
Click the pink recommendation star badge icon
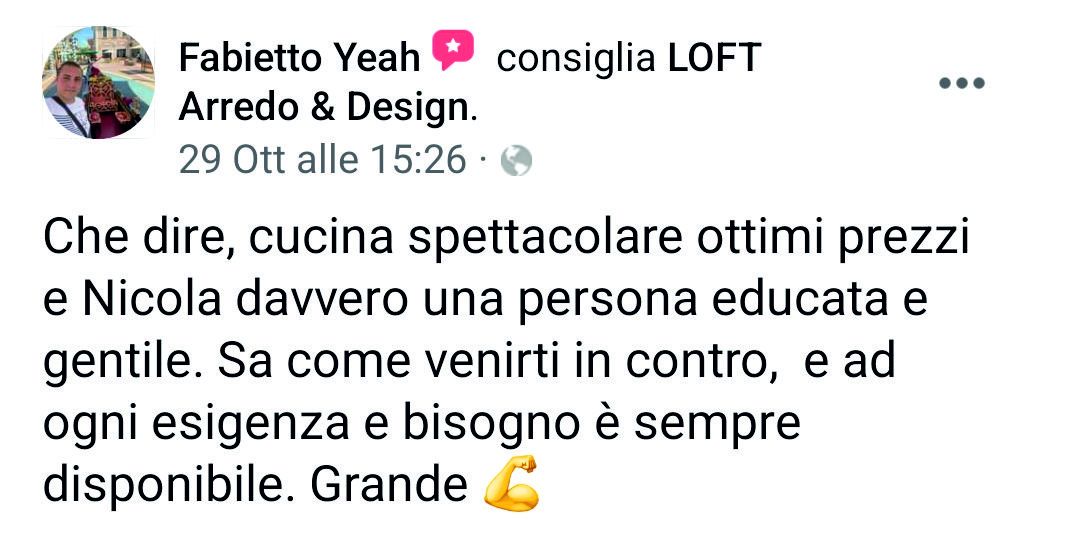[x=453, y=50]
